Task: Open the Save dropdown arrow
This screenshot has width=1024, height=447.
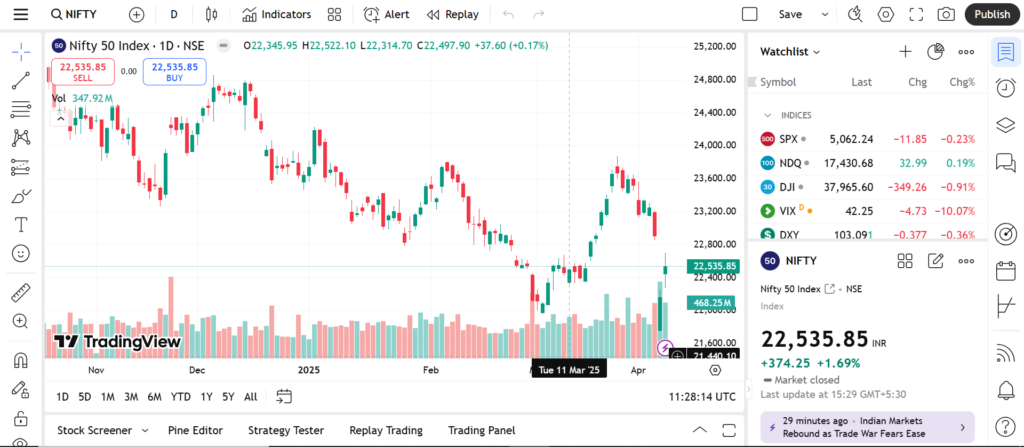Action: pyautogui.click(x=824, y=15)
